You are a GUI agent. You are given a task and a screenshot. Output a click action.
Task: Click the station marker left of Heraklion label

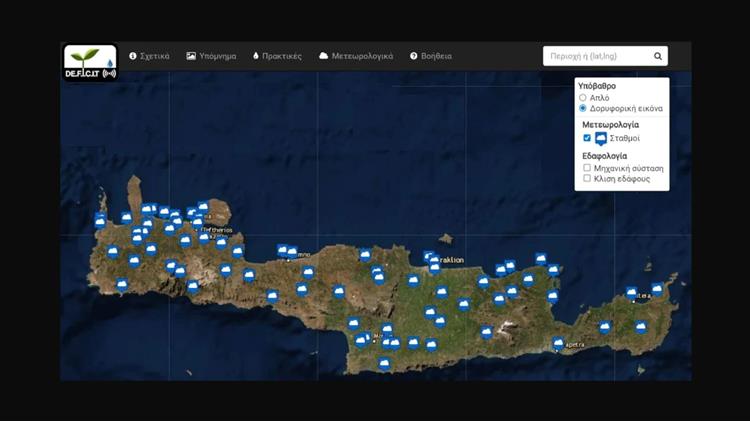tap(428, 257)
